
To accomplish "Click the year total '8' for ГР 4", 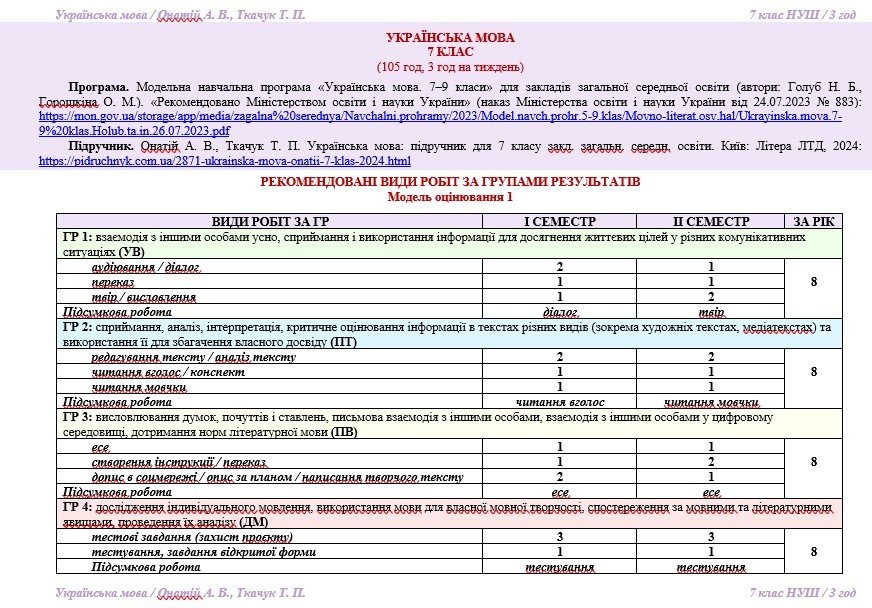I will point(814,552).
